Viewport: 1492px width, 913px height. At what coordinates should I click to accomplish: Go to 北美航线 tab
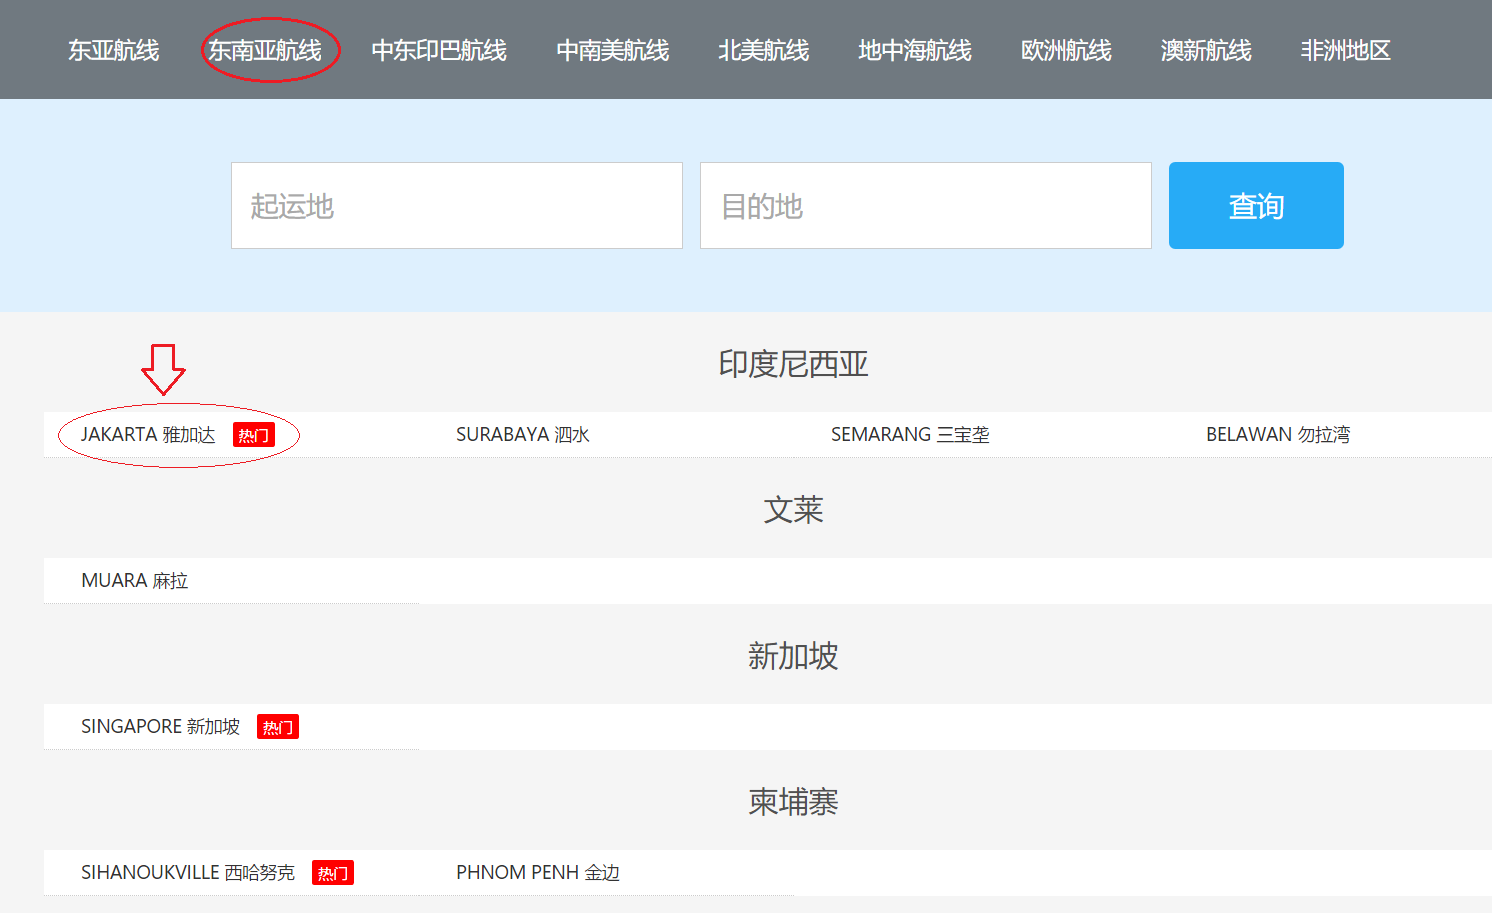click(764, 50)
